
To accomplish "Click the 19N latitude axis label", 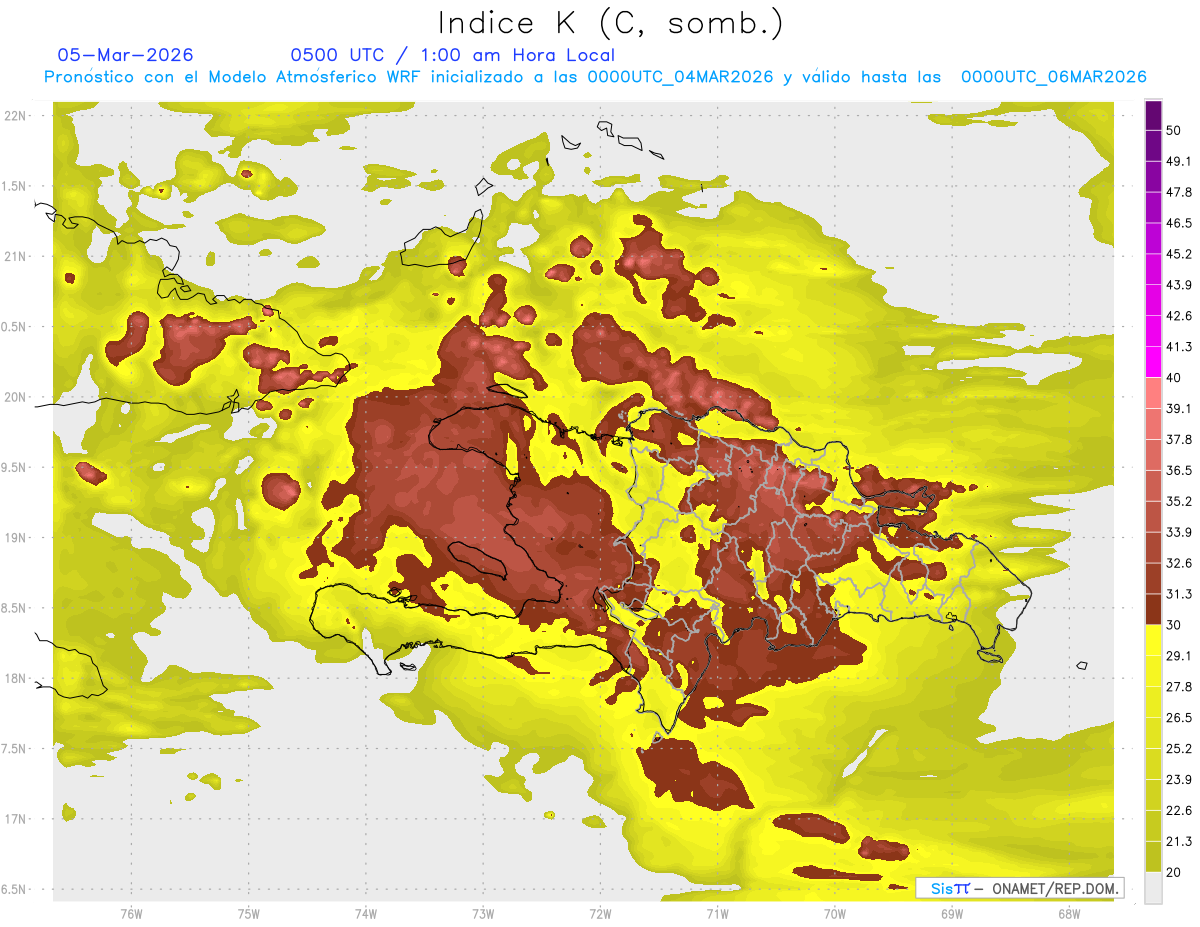I will pyautogui.click(x=15, y=538).
